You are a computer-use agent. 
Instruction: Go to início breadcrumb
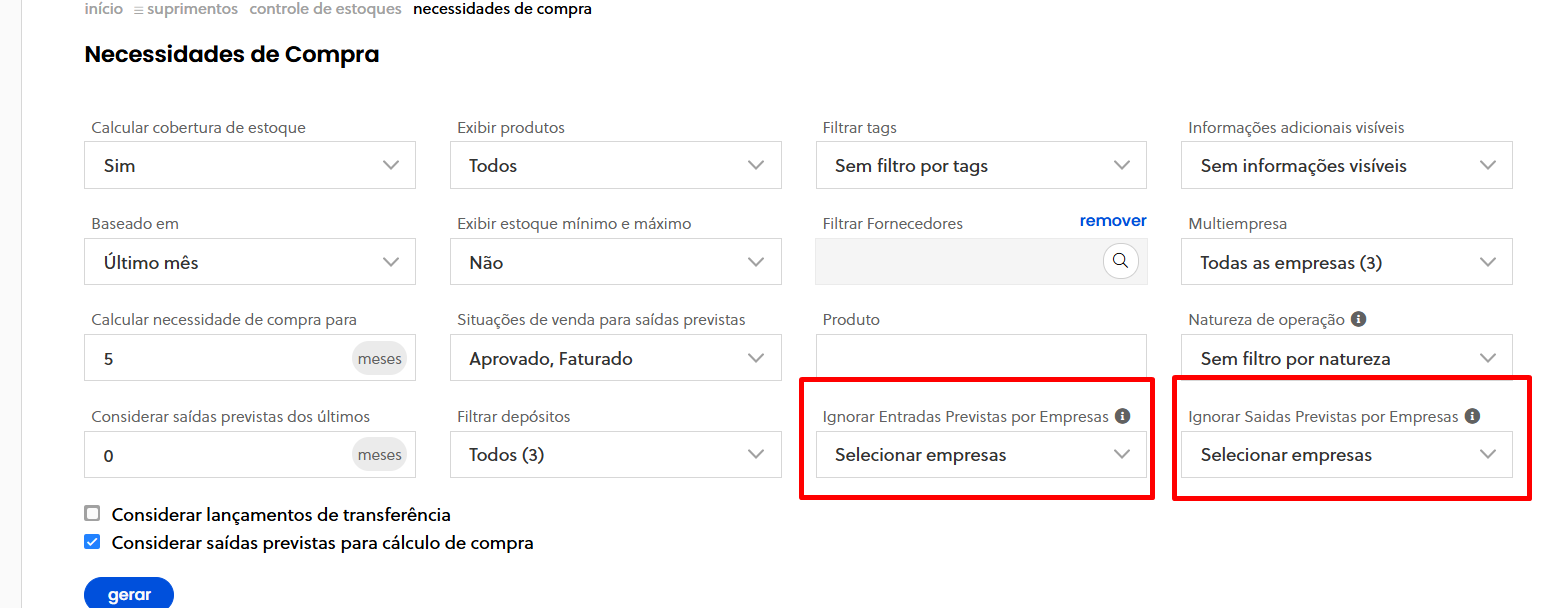pos(104,9)
